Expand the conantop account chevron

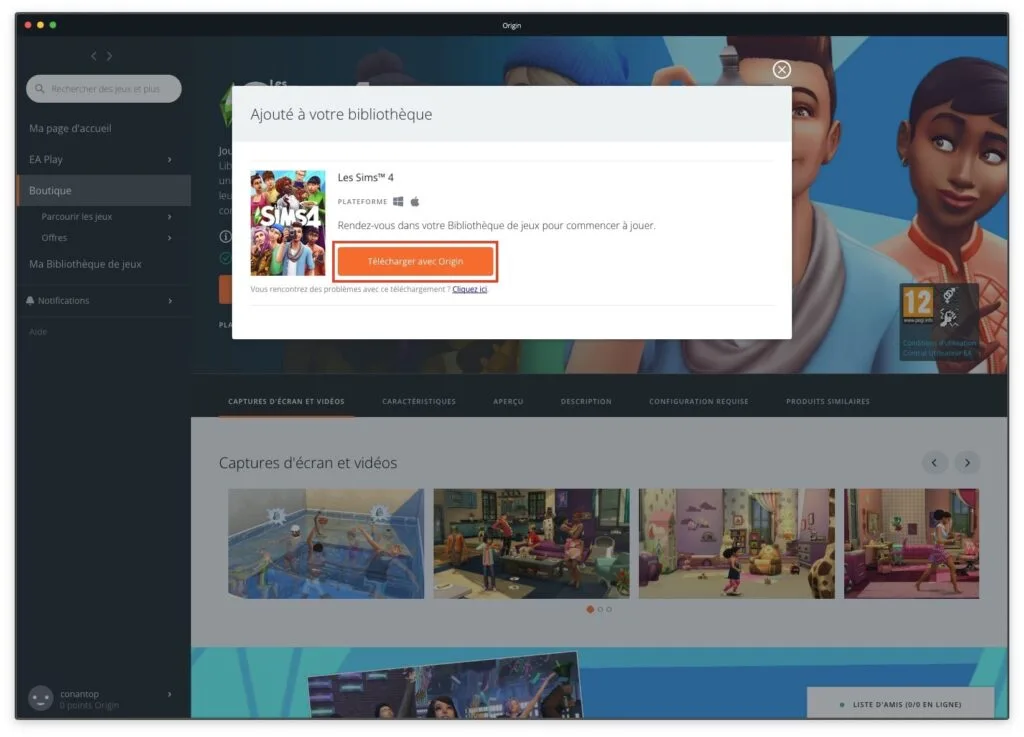pos(170,694)
